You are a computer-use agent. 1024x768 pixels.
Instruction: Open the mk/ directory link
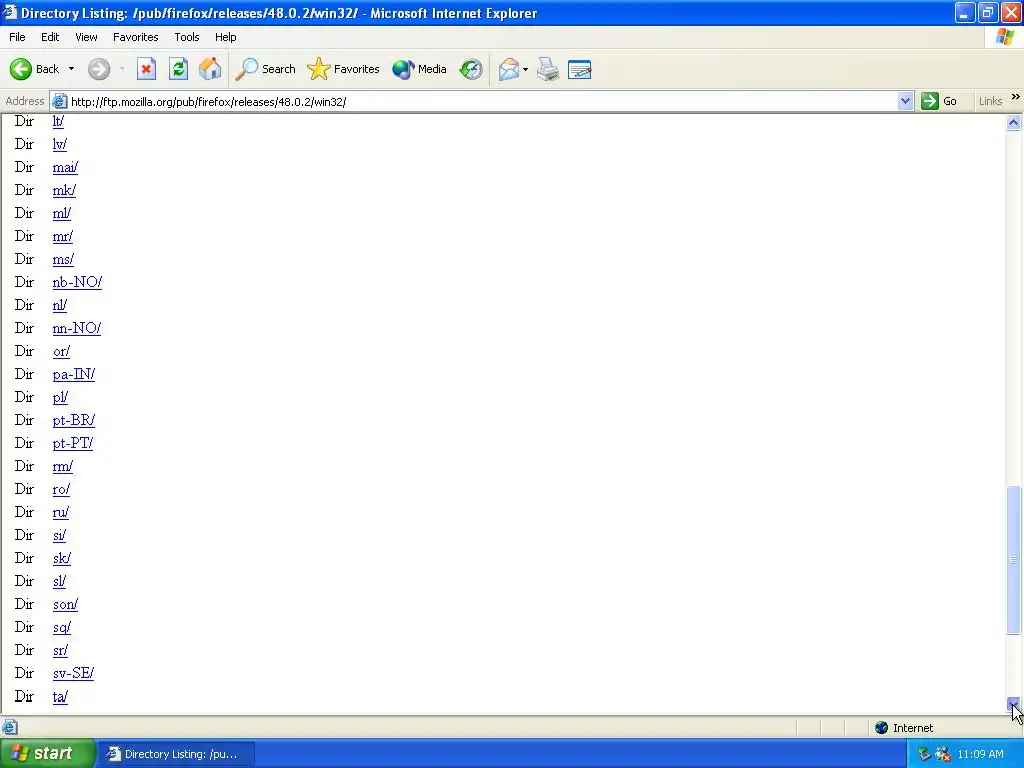[64, 190]
